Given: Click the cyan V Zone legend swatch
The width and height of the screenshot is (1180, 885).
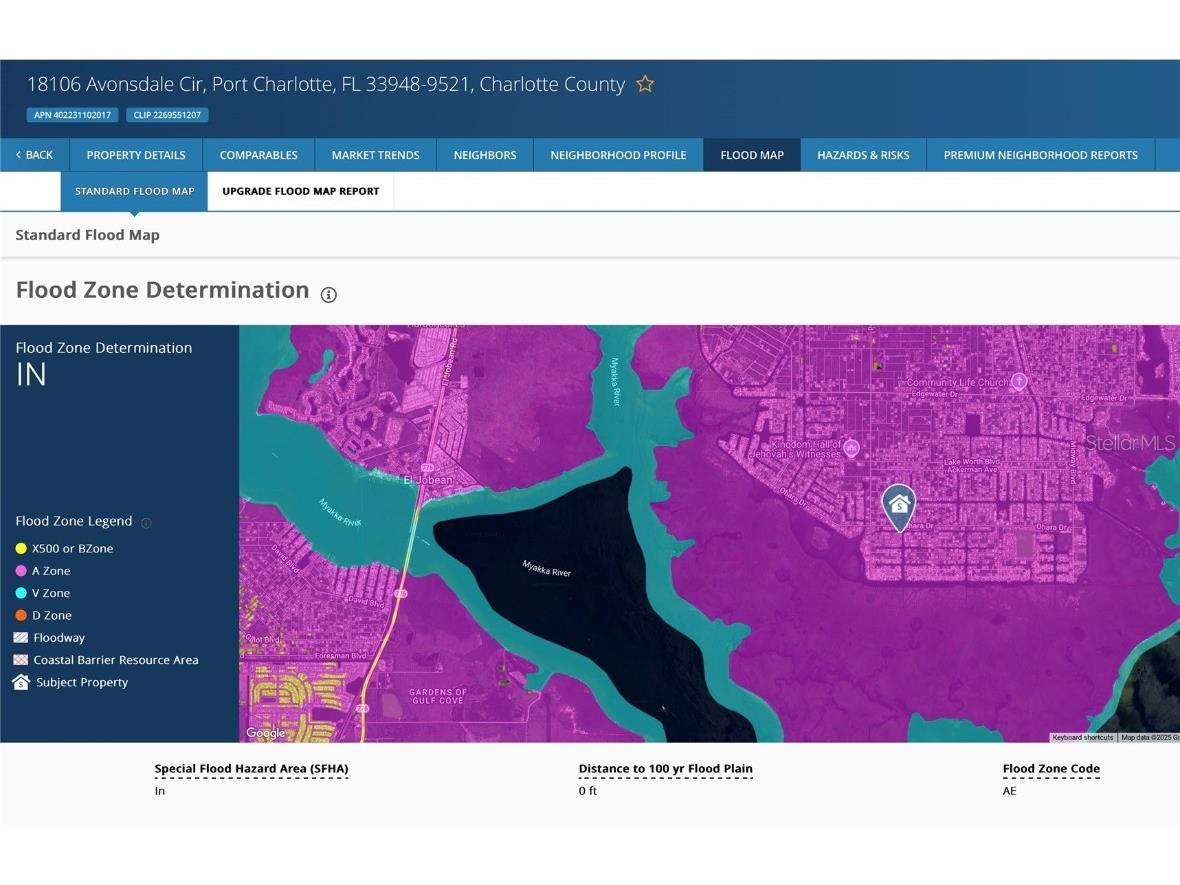Looking at the screenshot, I should point(21,593).
